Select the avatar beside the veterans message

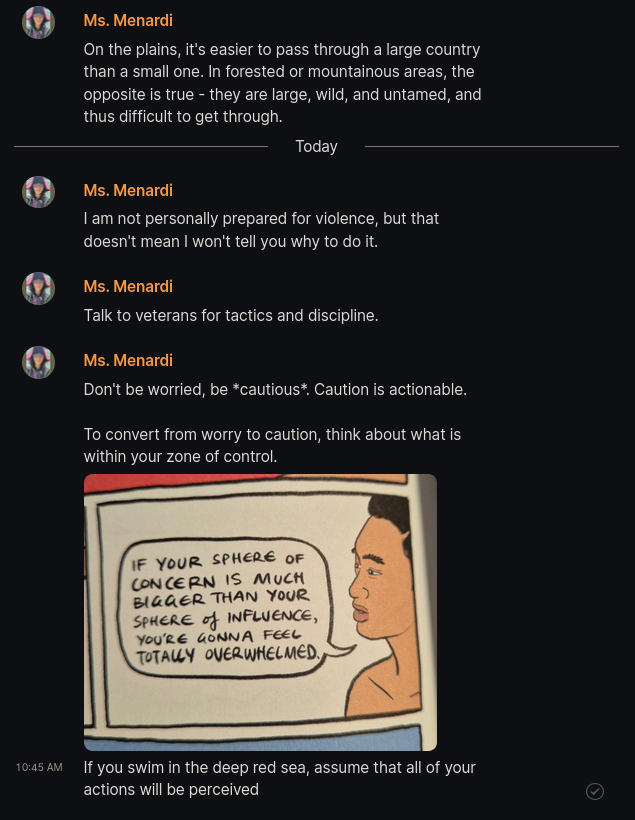(x=38, y=288)
